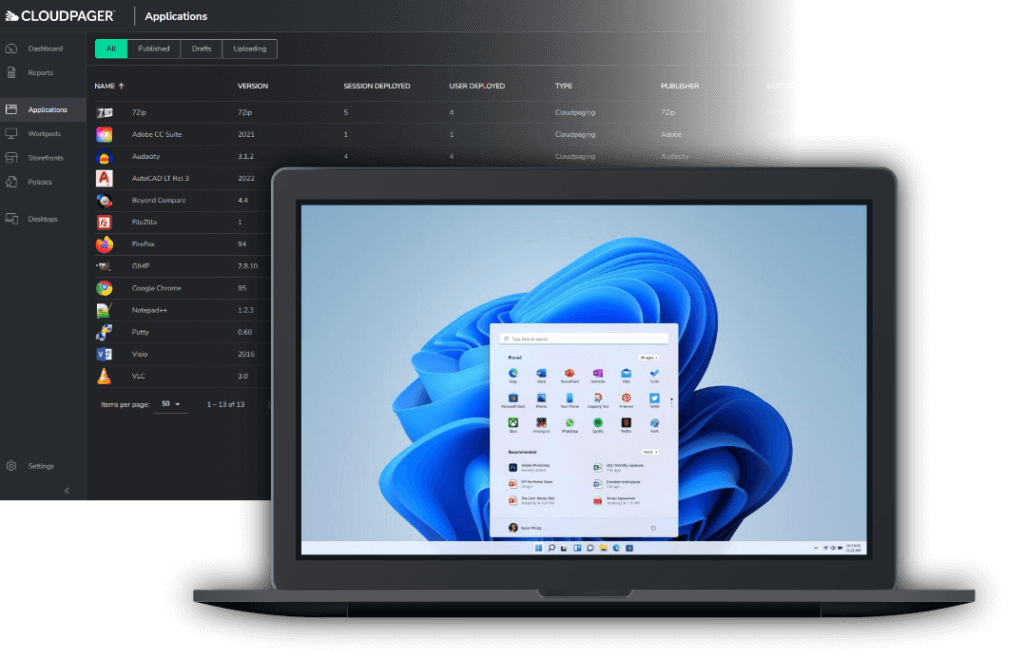Sort by TYPE column header

click(x=564, y=86)
